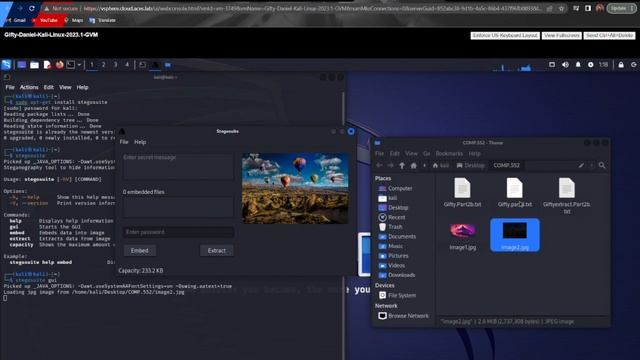Go to parent folder in Thunar

[x=402, y=165]
